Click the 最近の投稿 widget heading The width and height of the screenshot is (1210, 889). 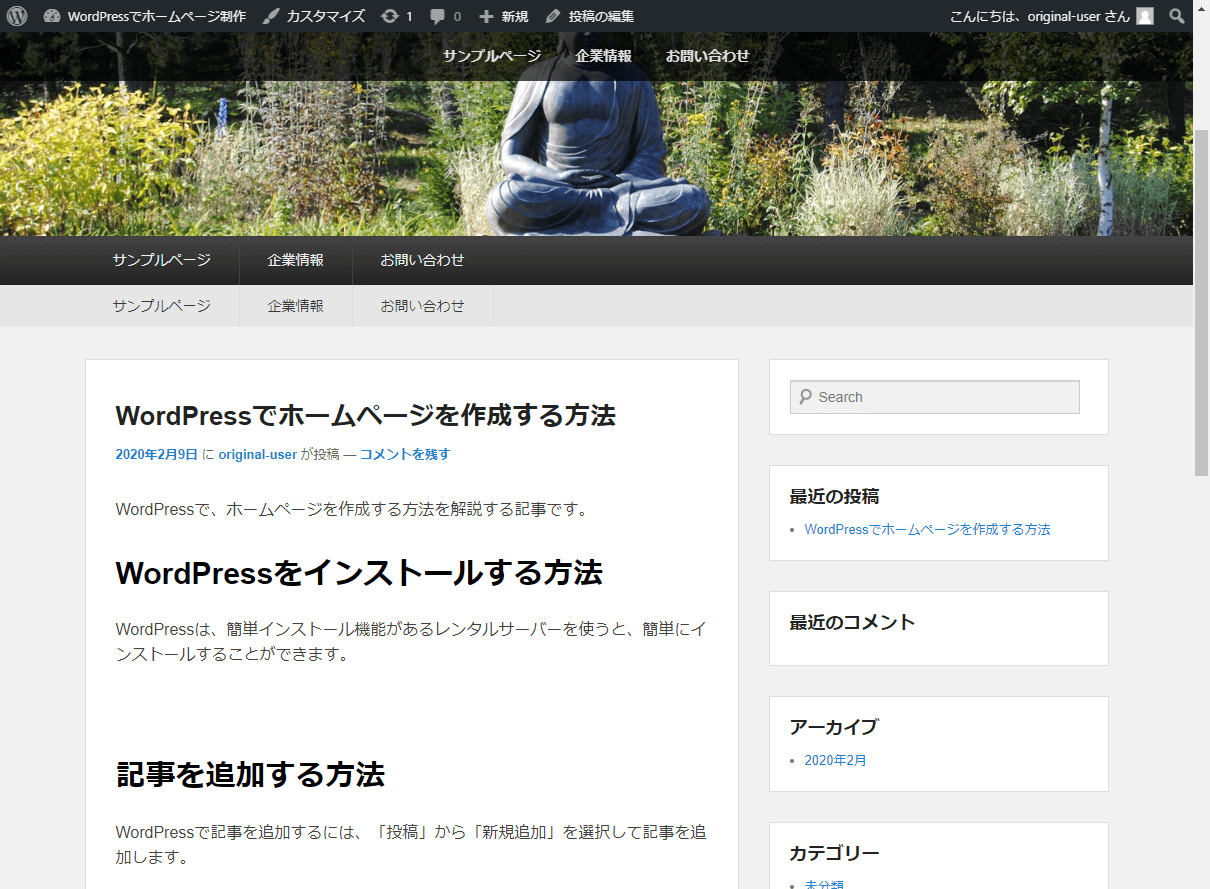(834, 497)
